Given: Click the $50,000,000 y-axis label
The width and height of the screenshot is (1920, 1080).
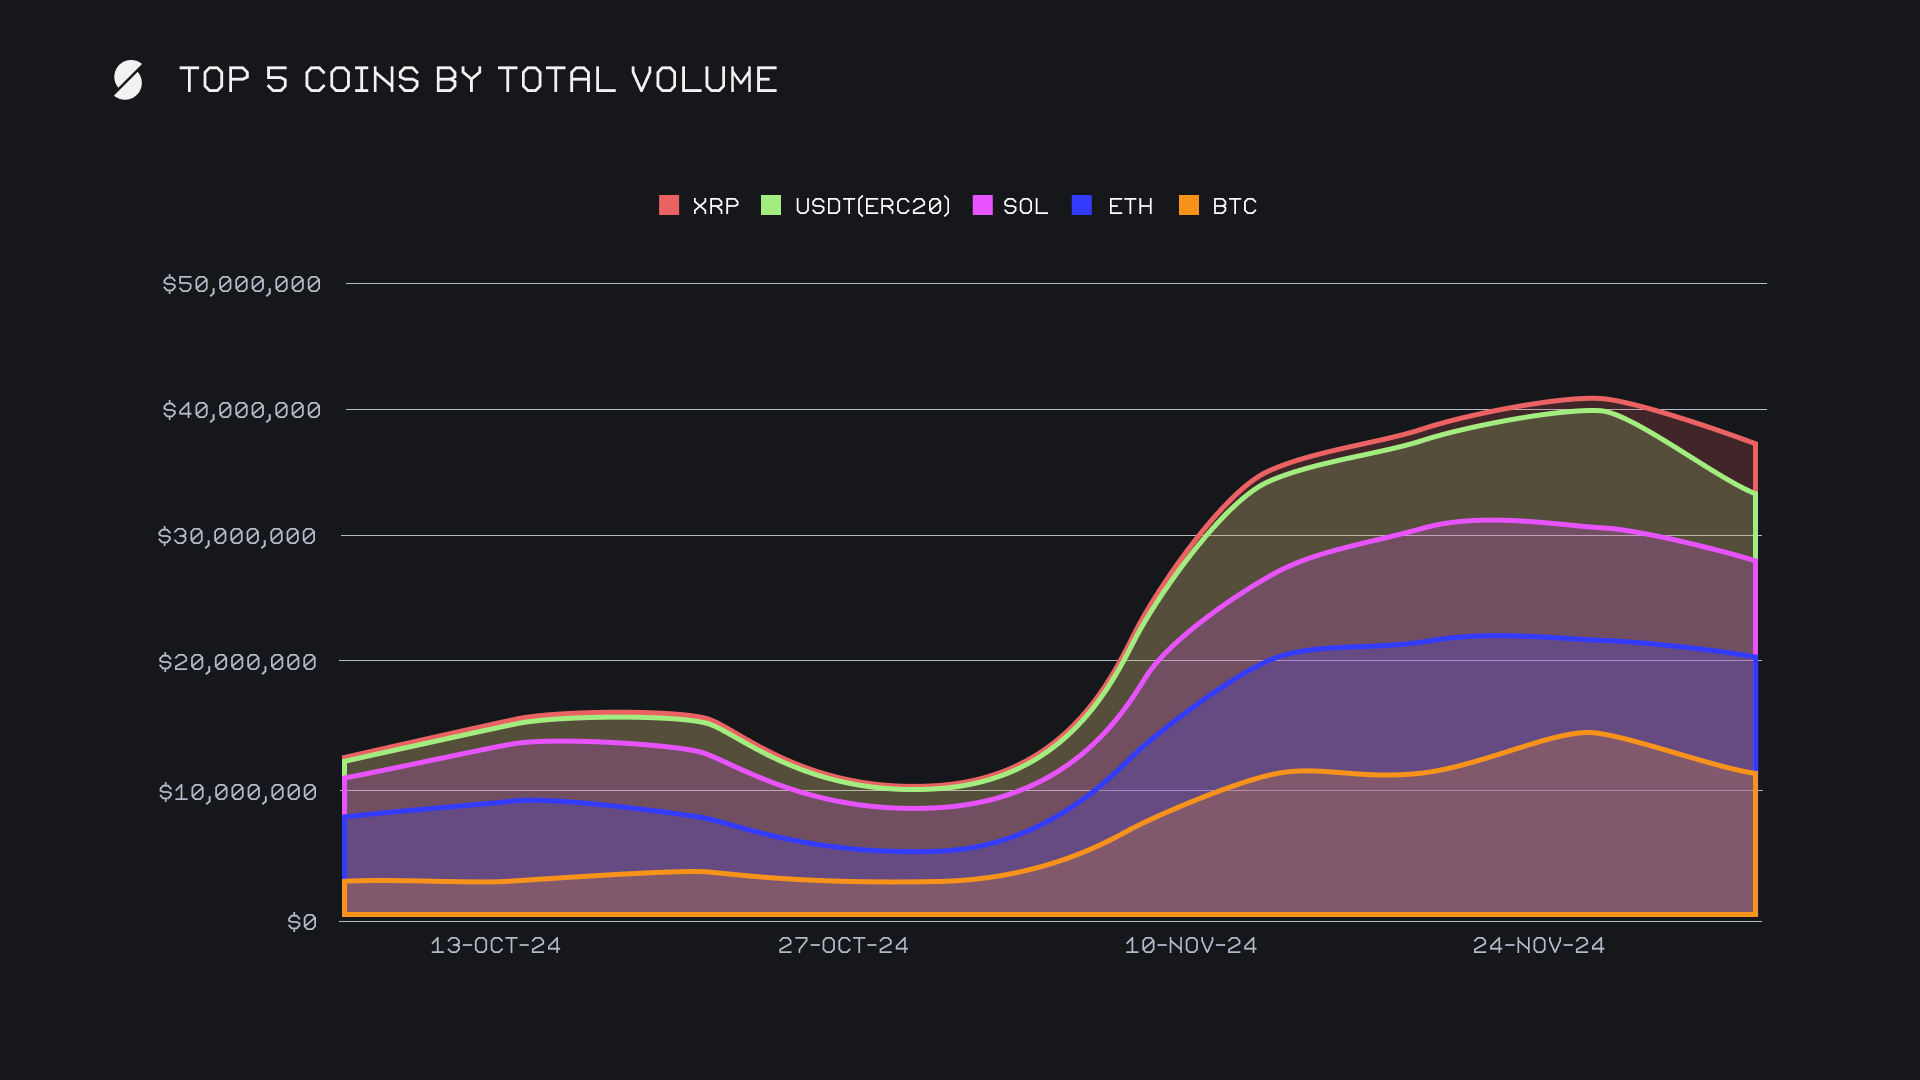Looking at the screenshot, I should (x=241, y=284).
